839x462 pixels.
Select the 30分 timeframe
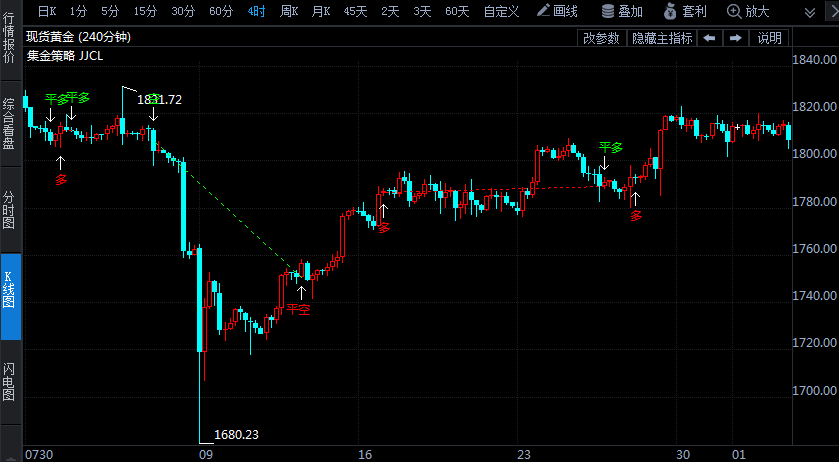pyautogui.click(x=183, y=11)
